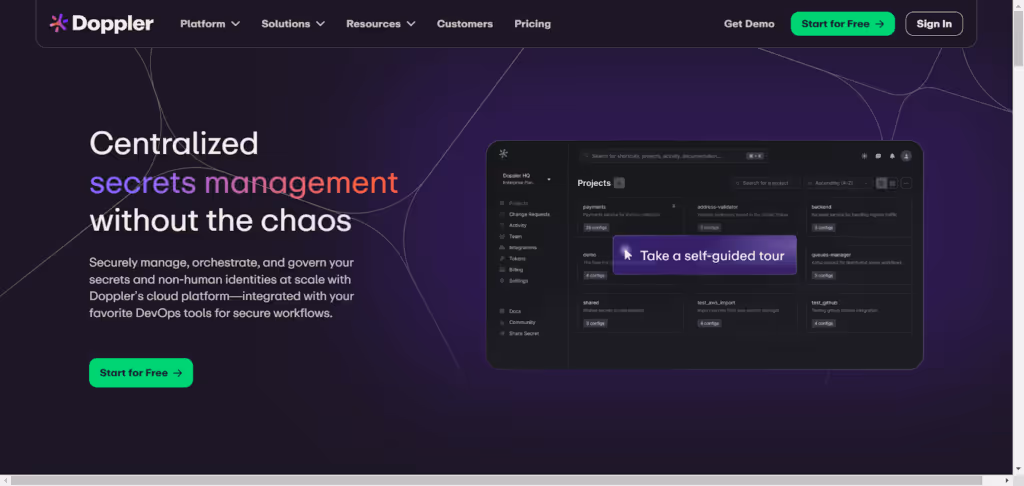The image size is (1024, 486).
Task: Click the notification bell in dashboard preview
Action: tap(892, 156)
